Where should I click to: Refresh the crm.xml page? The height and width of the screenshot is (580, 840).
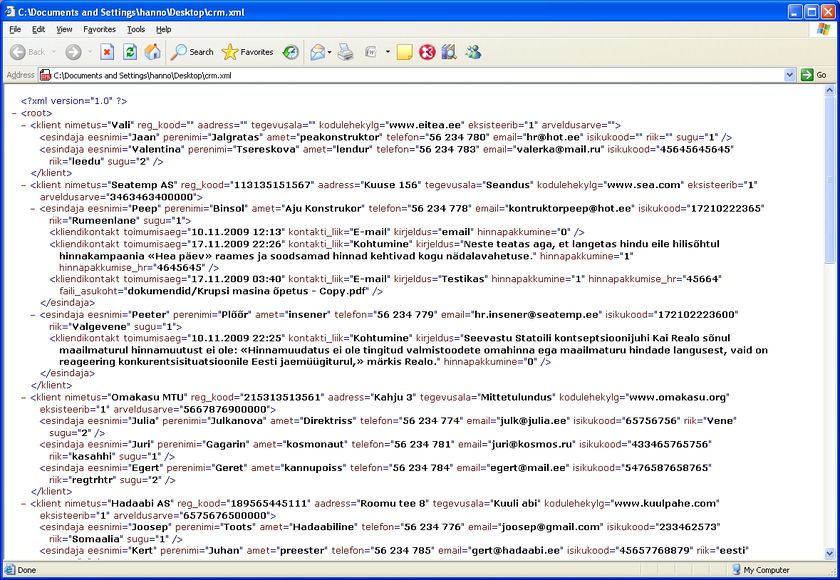[x=130, y=52]
